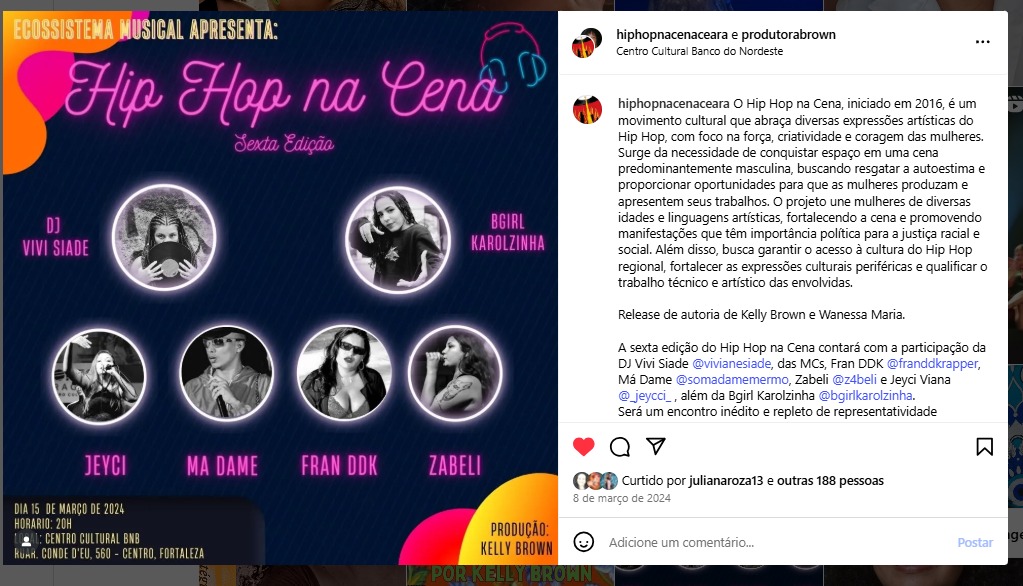Image resolution: width=1023 pixels, height=586 pixels.
Task: Click the caption author avatar picture
Action: tap(587, 110)
